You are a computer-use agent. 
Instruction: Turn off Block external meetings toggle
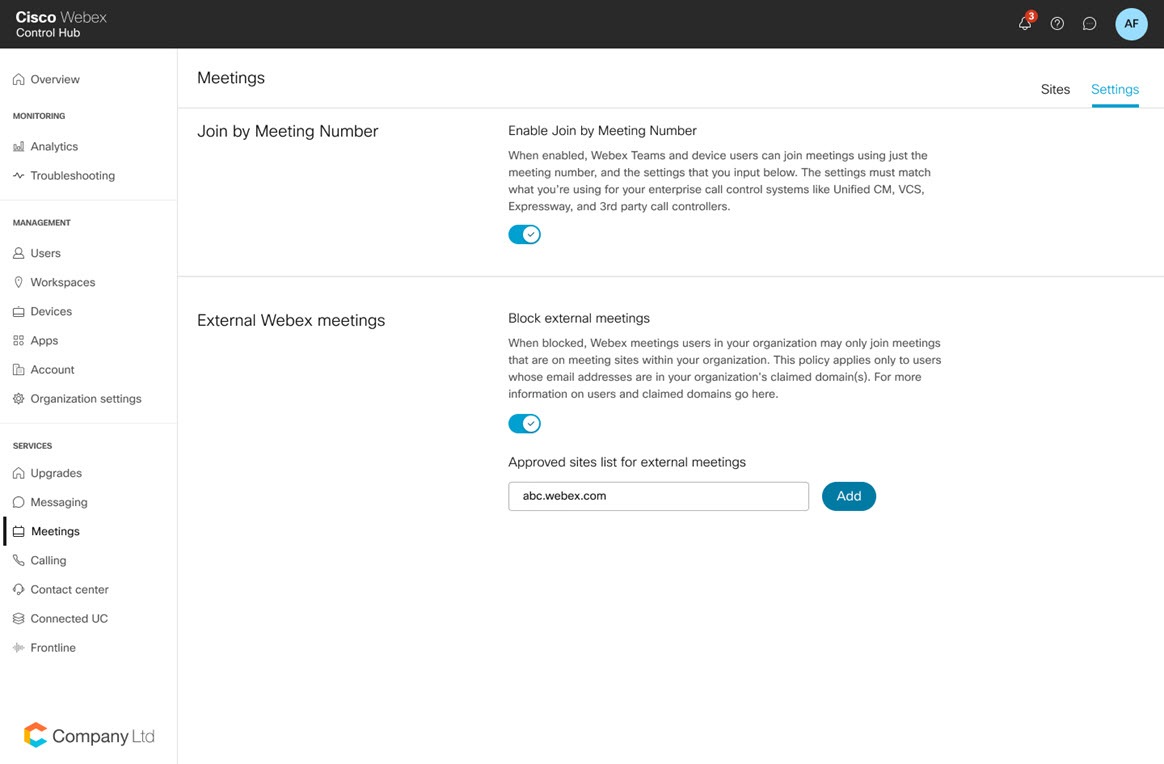pos(524,424)
